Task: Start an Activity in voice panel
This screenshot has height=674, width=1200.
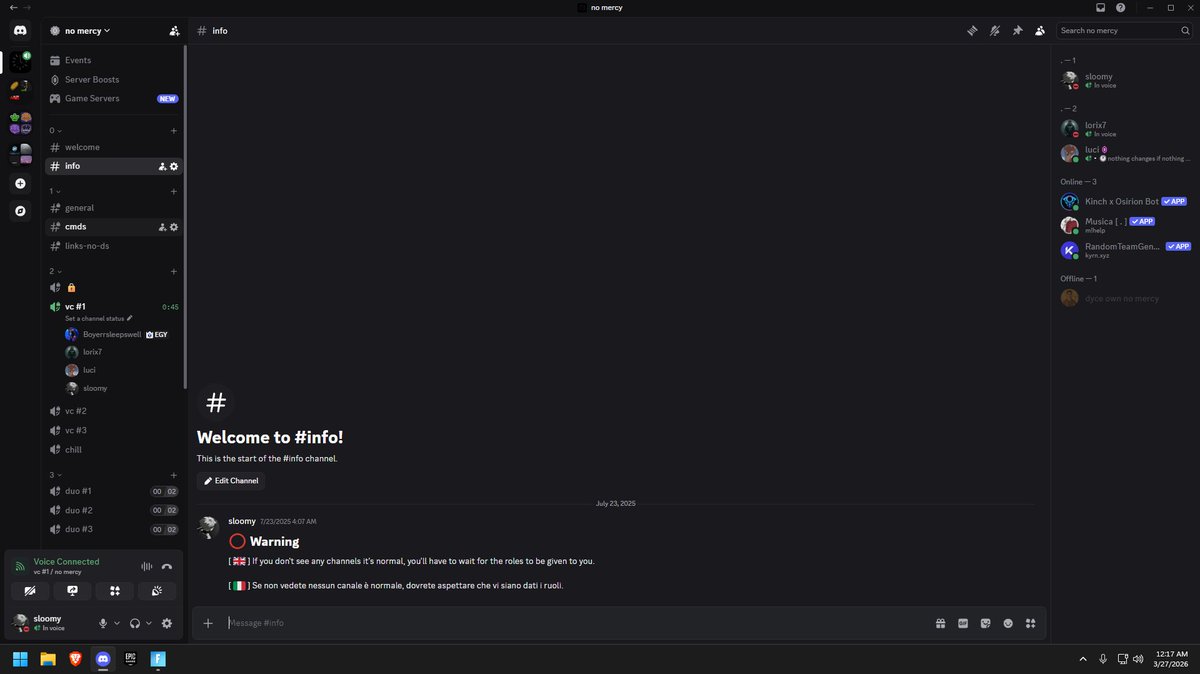Action: point(115,591)
